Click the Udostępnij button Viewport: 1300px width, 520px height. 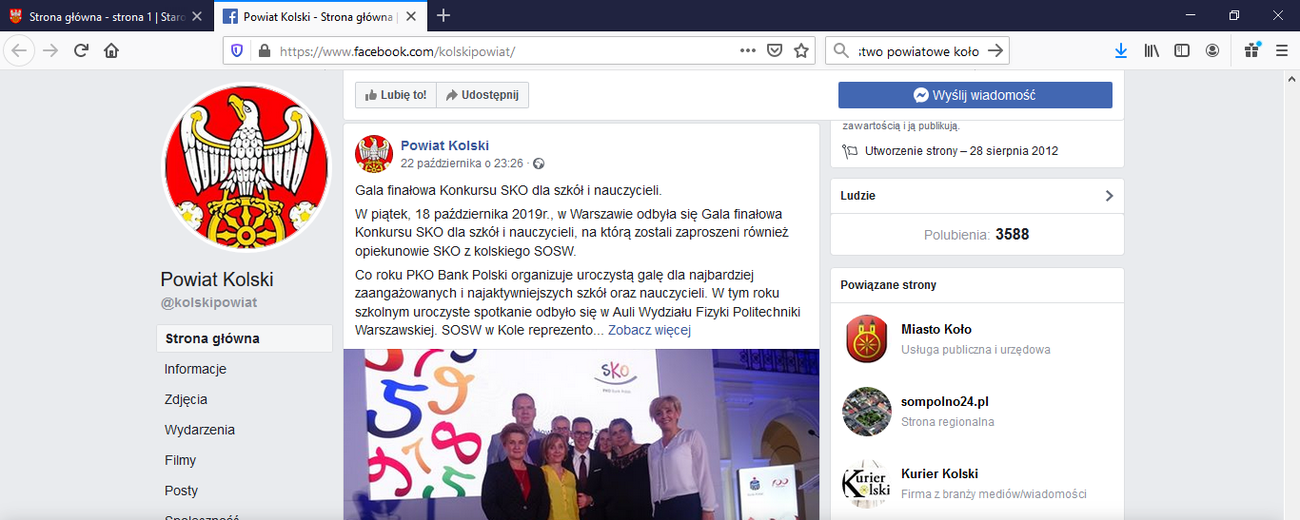click(482, 95)
